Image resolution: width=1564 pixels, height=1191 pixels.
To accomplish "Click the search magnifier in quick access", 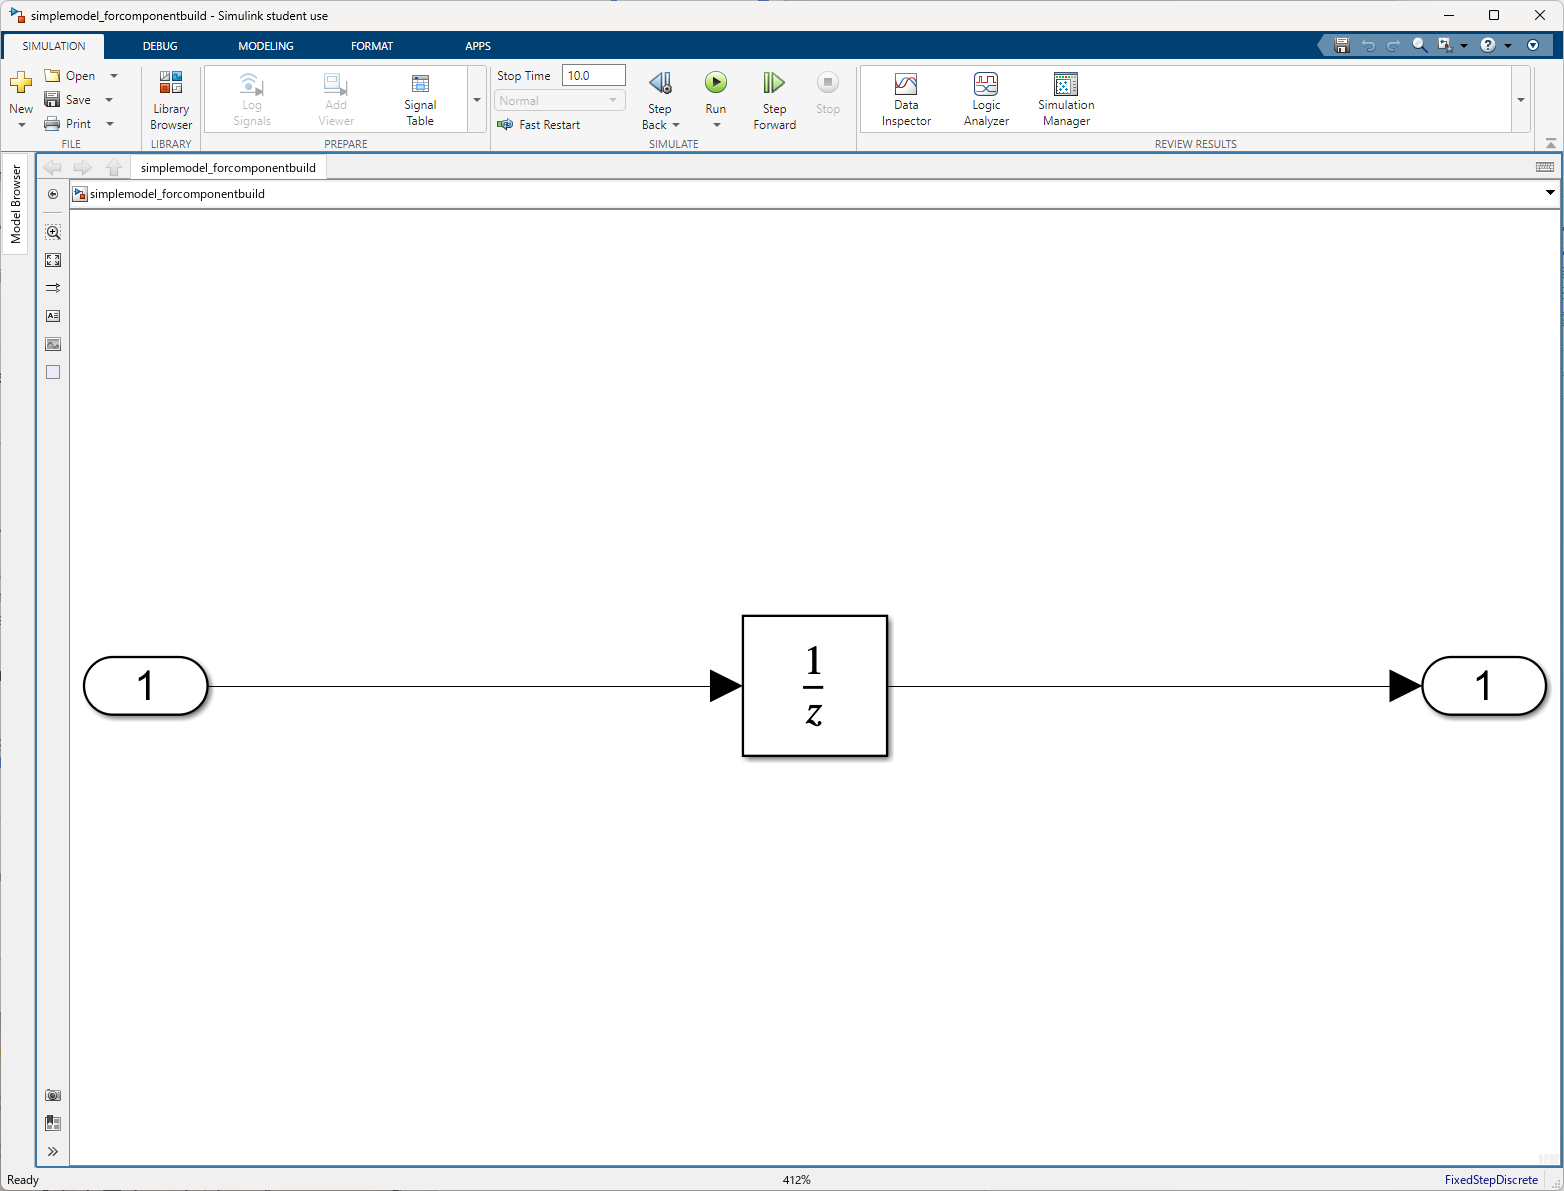I will pos(1419,45).
